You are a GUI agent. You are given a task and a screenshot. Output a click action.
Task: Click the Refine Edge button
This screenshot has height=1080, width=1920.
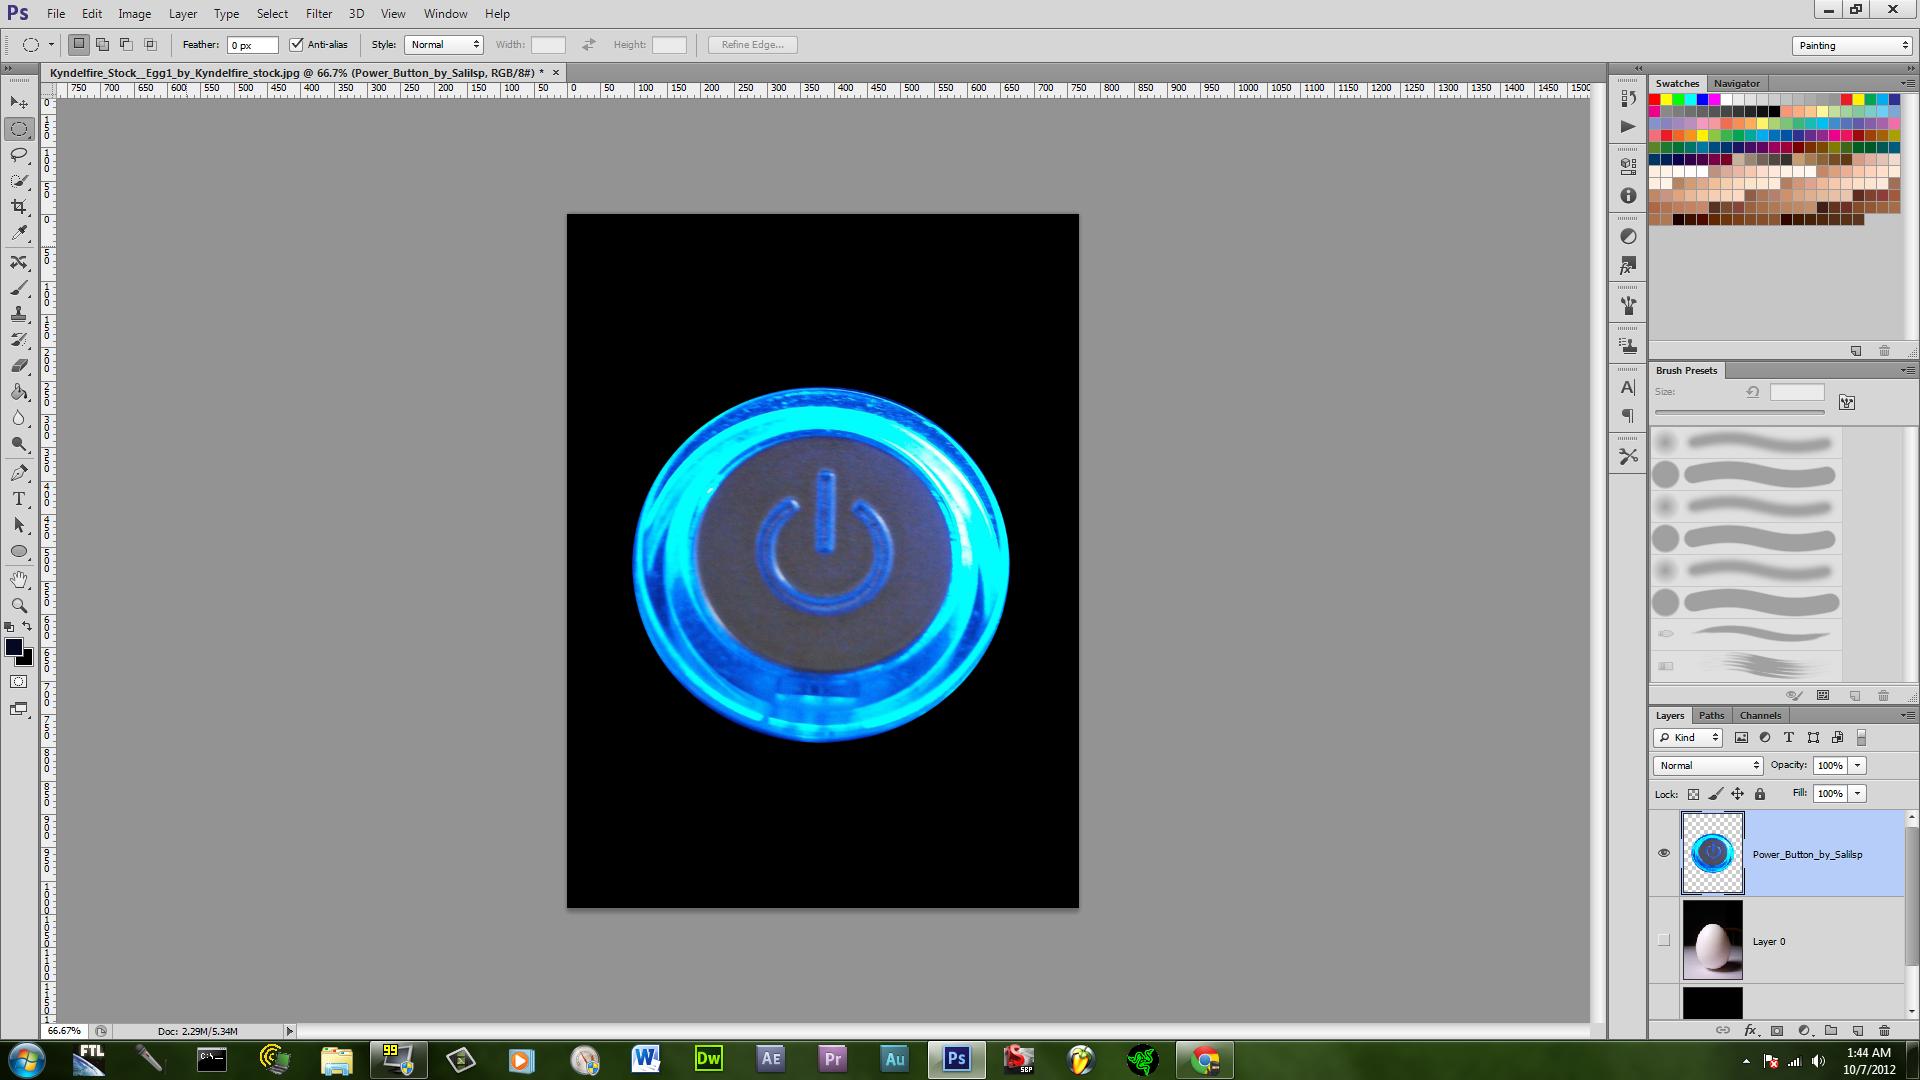752,44
